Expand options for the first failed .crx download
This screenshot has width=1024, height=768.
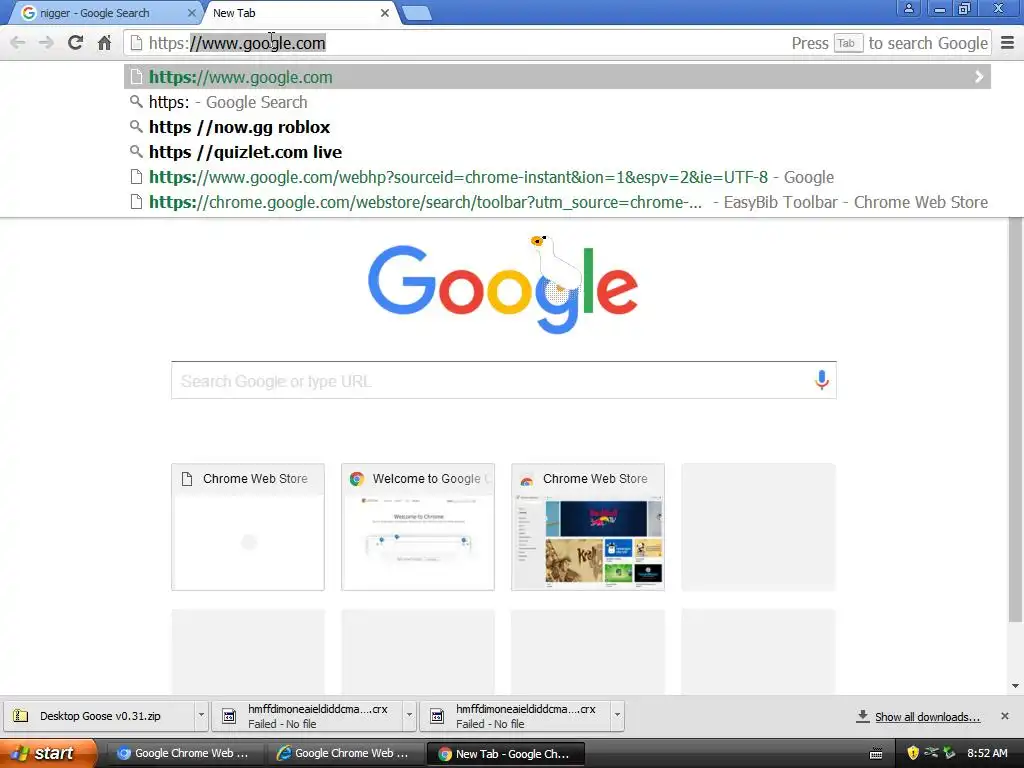pos(409,715)
